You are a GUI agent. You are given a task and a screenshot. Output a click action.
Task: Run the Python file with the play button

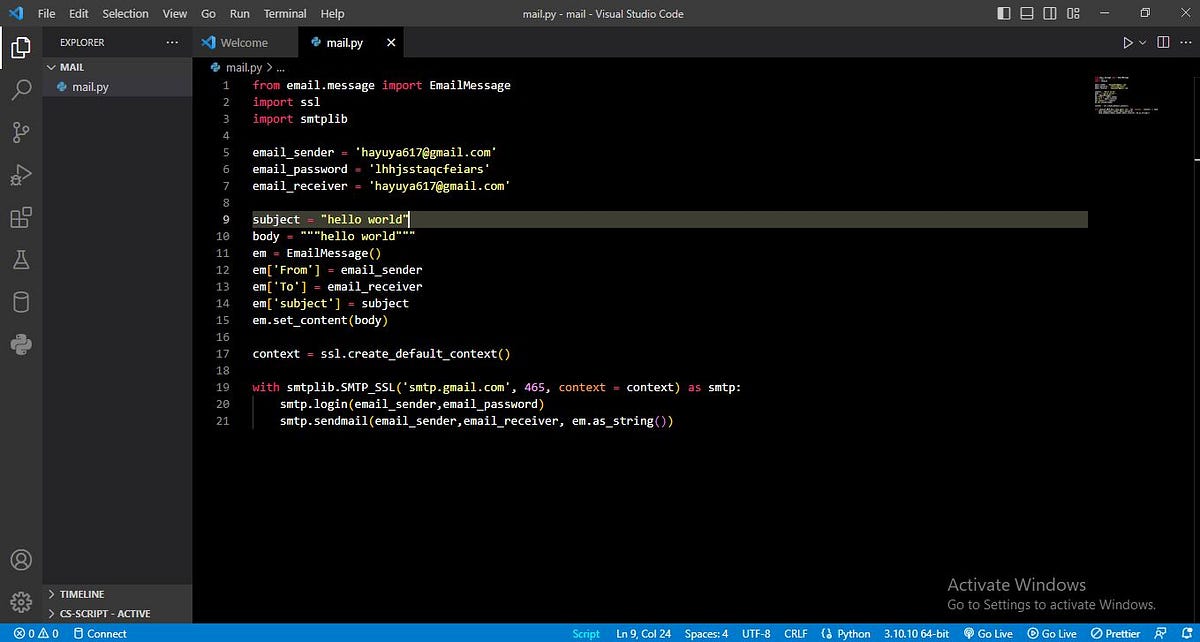(x=1125, y=42)
